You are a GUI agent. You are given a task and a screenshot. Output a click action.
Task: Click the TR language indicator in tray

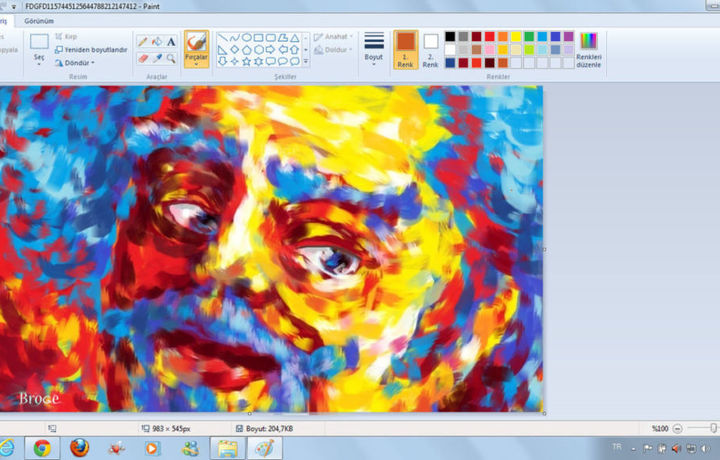pyautogui.click(x=617, y=447)
